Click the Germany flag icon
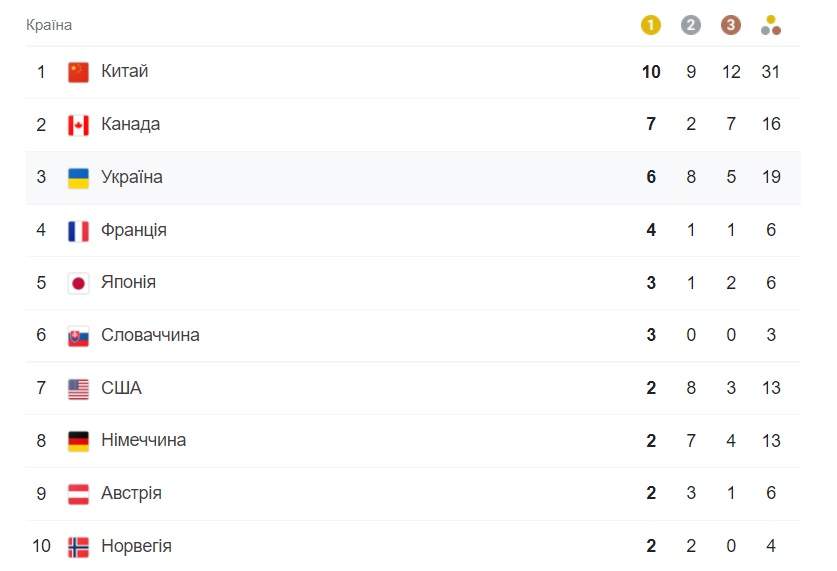 click(x=78, y=441)
